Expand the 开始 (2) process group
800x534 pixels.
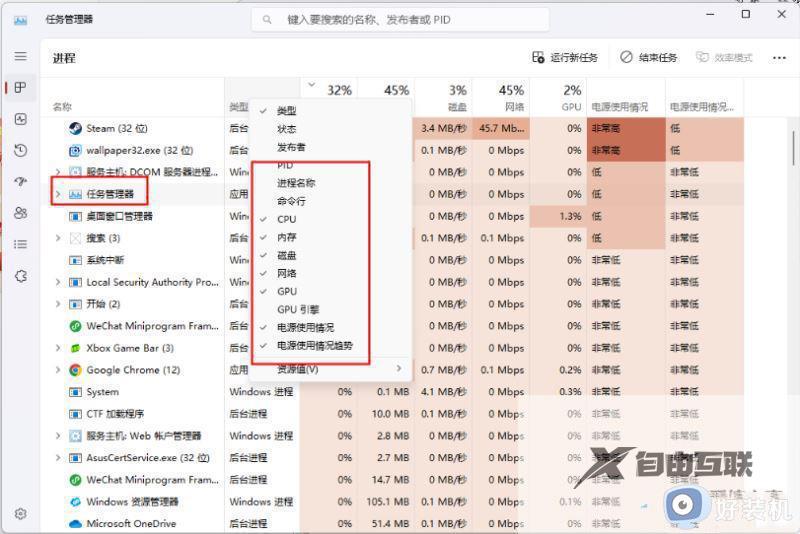coord(58,304)
